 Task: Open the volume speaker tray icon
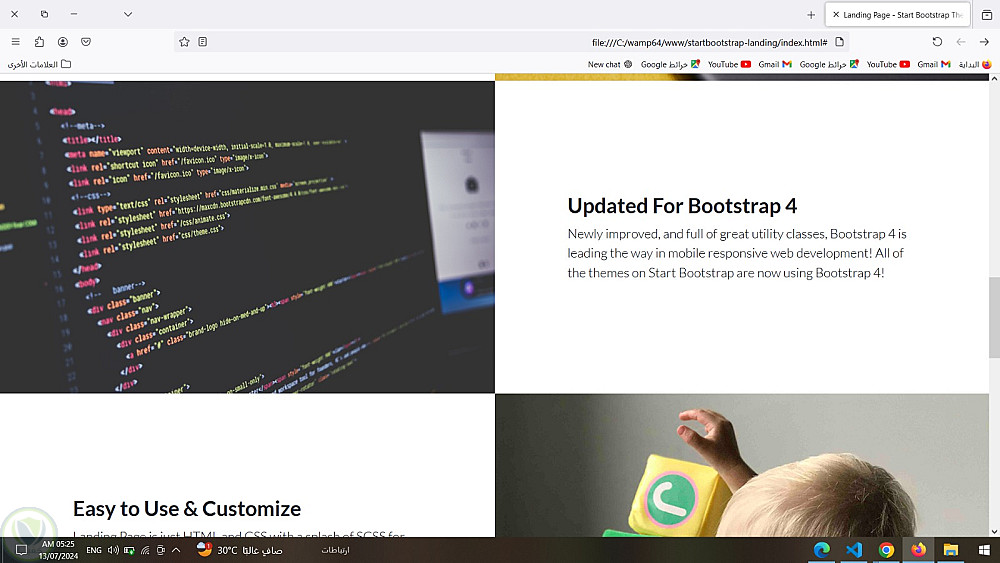pos(114,550)
